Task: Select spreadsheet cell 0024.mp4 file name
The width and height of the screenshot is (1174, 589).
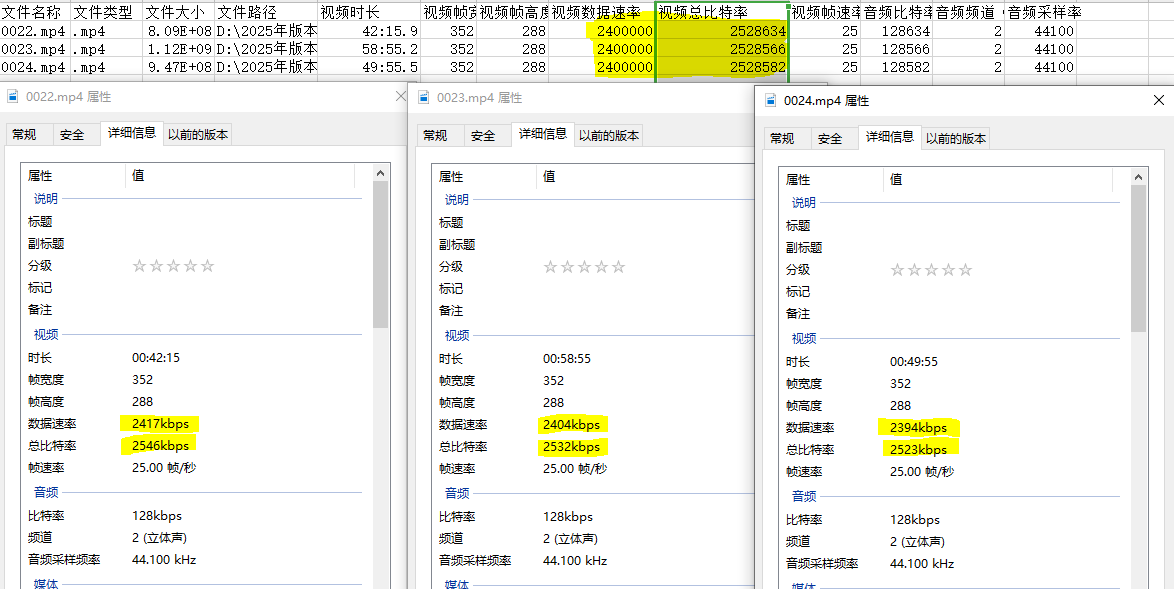Action: (36, 67)
